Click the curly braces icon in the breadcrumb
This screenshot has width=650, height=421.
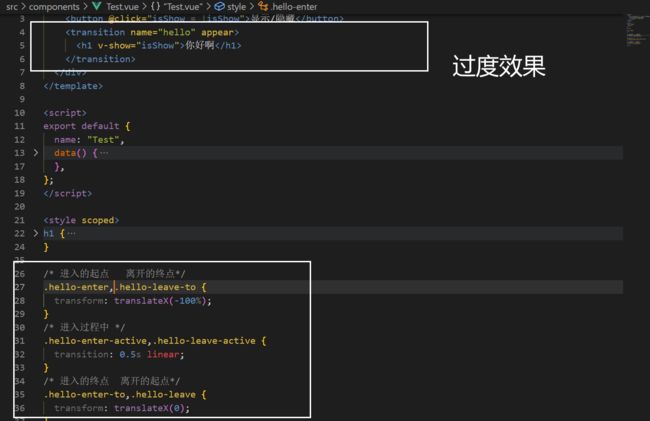[x=155, y=6]
